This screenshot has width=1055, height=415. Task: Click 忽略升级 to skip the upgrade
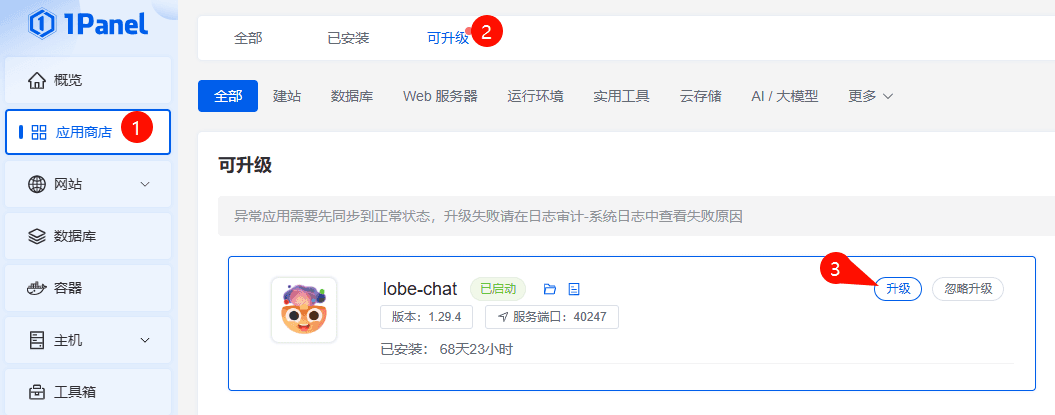pyautogui.click(x=967, y=288)
